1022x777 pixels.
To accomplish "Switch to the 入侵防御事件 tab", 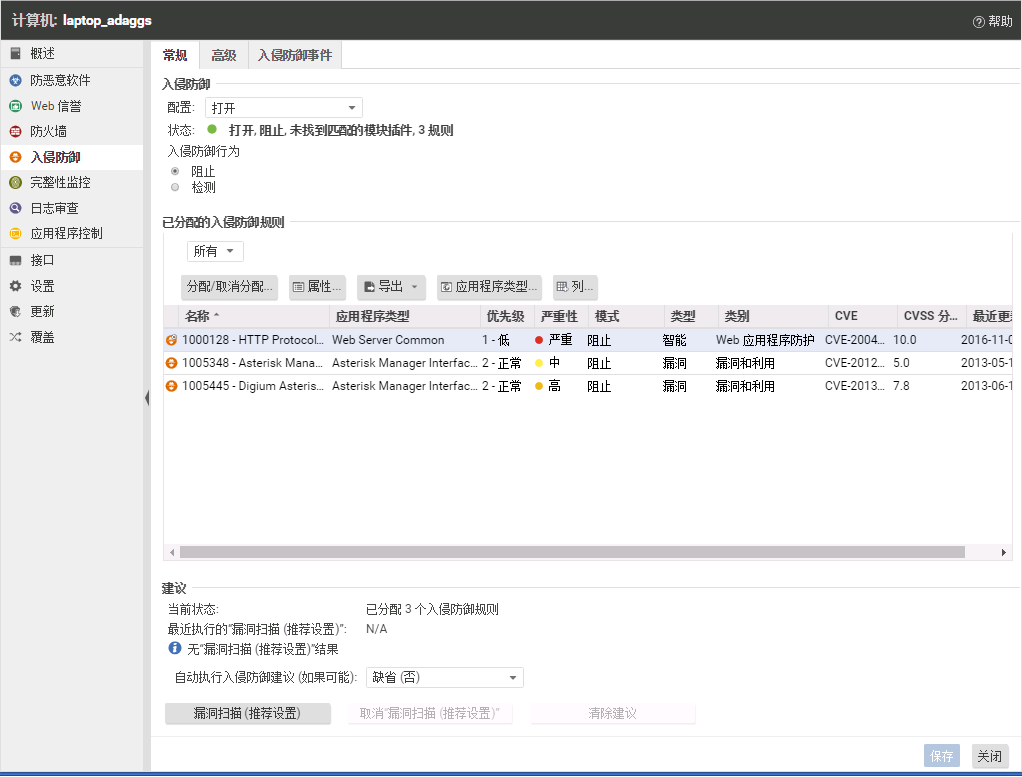I will click(x=294, y=55).
